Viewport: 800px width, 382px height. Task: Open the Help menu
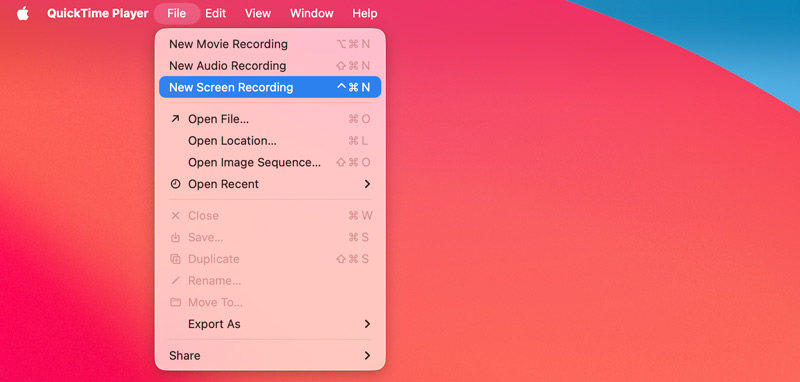[x=365, y=14]
